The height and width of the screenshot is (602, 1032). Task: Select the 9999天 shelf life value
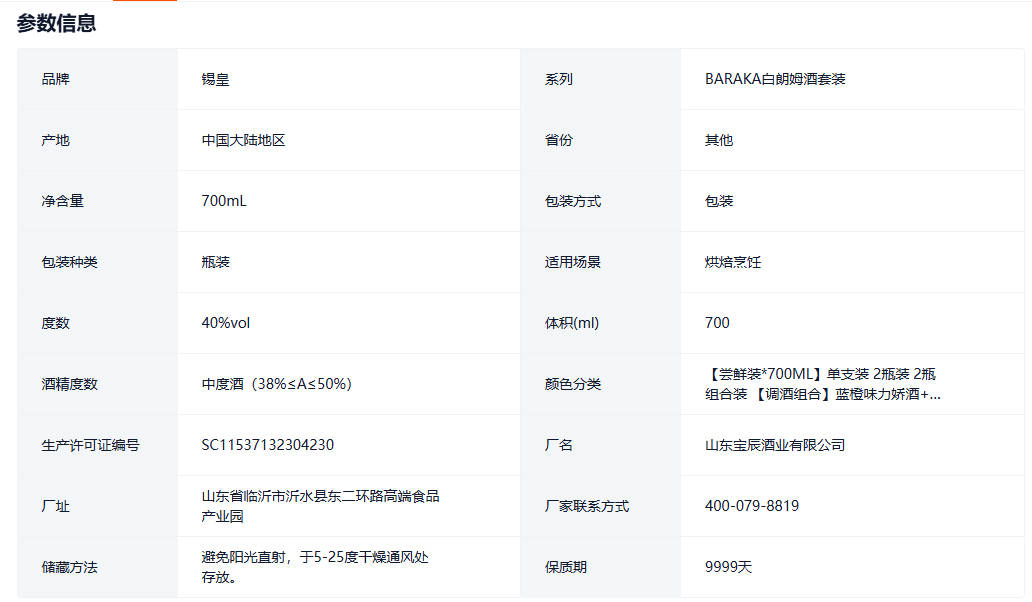[x=728, y=567]
